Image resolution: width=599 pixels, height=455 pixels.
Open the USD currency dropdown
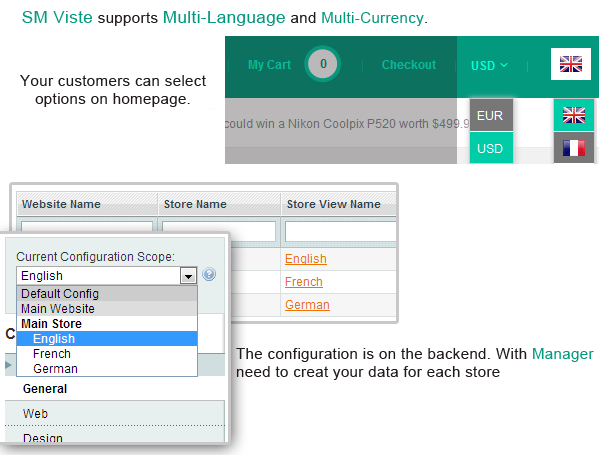489,66
